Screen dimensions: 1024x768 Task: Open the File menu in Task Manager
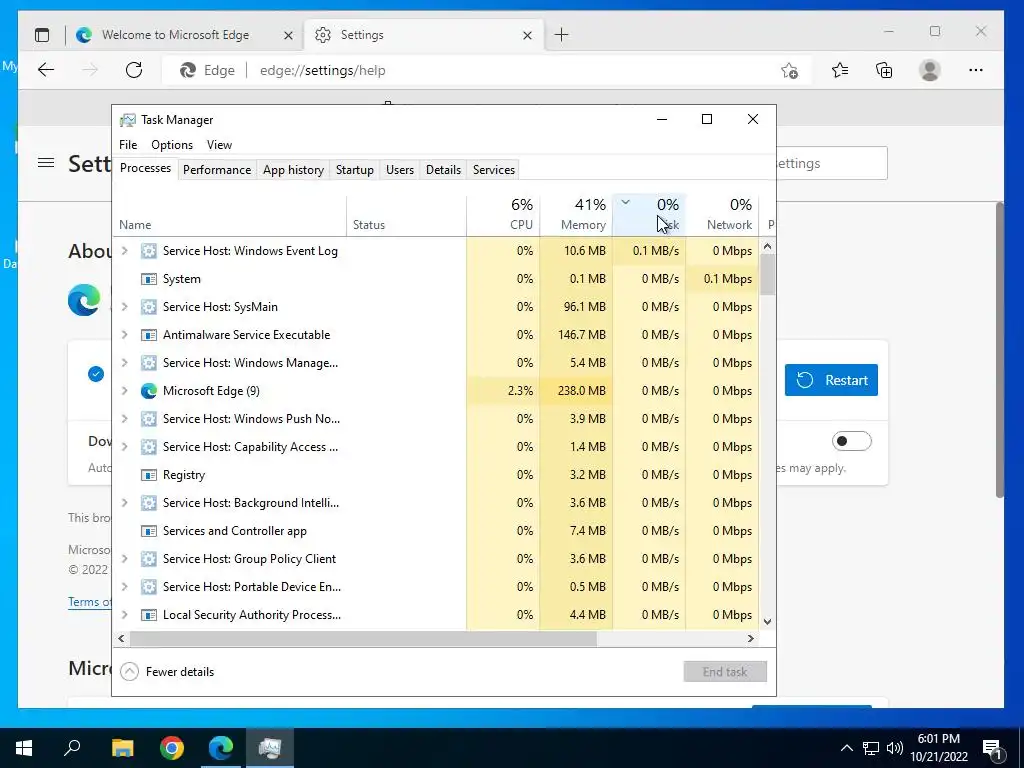[128, 145]
